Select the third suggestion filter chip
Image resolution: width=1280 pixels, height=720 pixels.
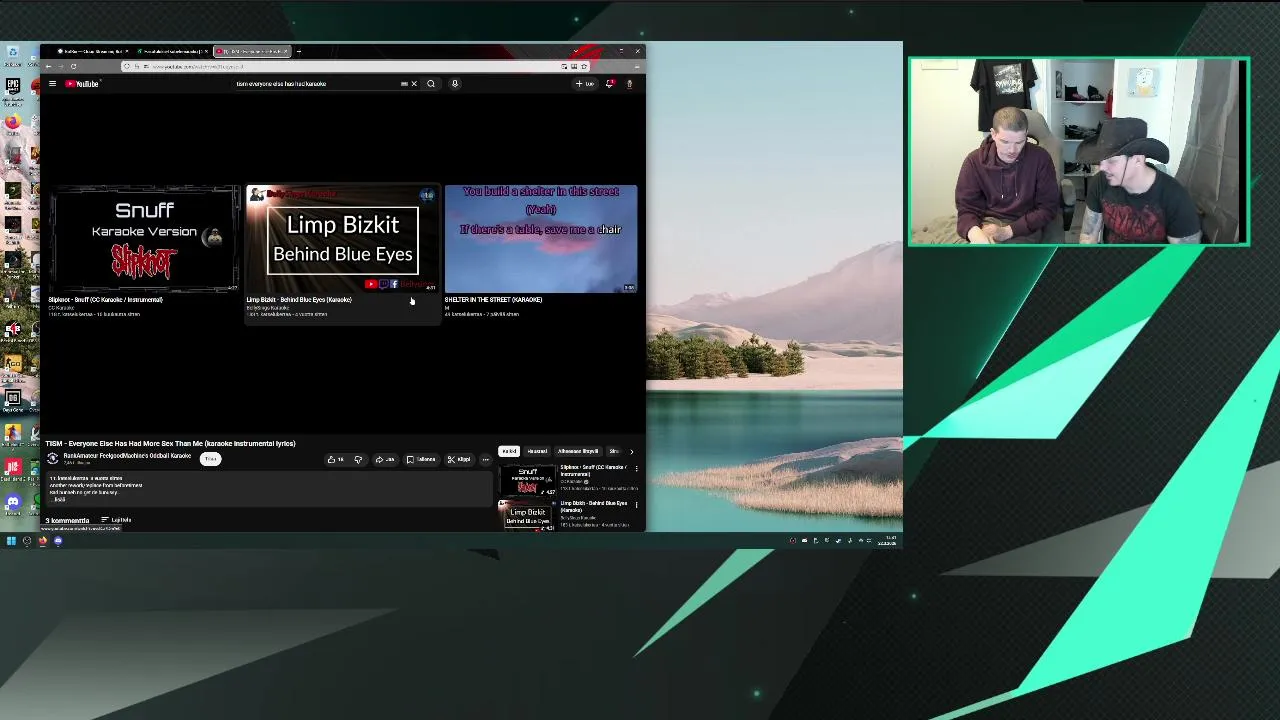[578, 451]
